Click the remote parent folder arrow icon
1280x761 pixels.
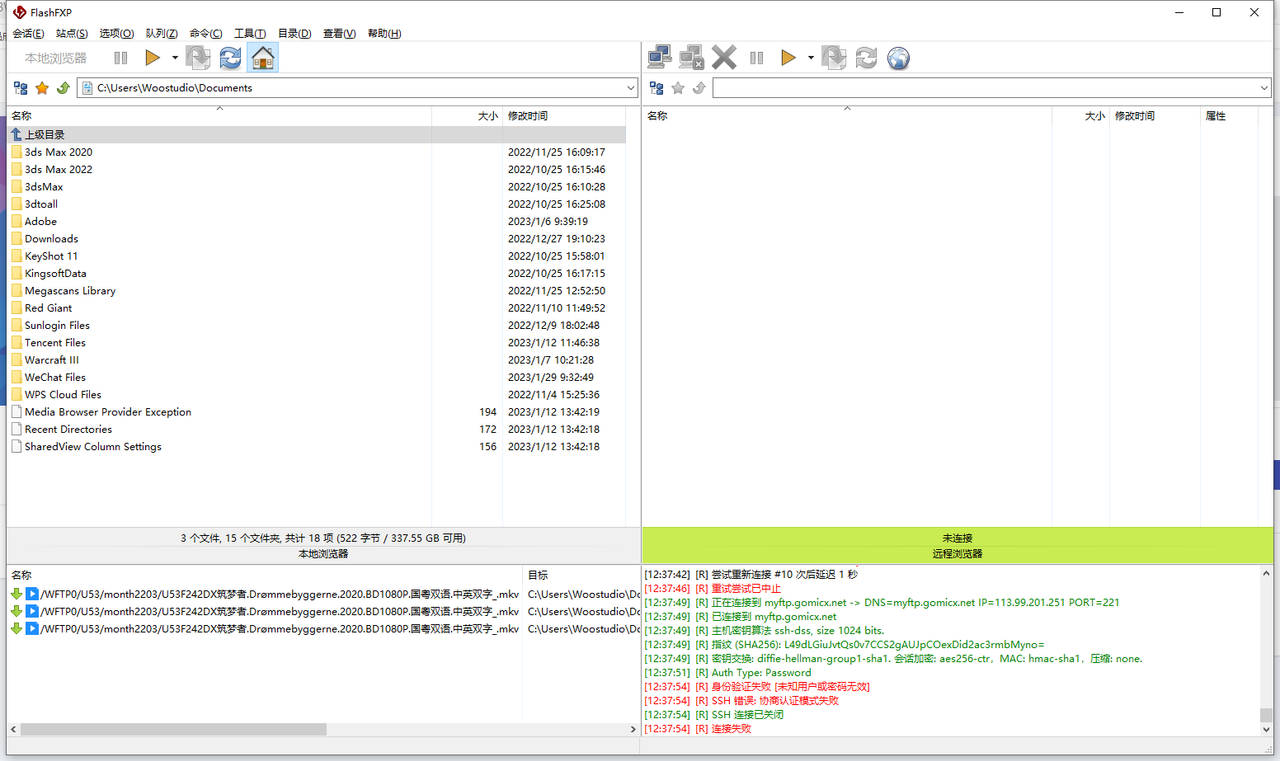point(699,88)
